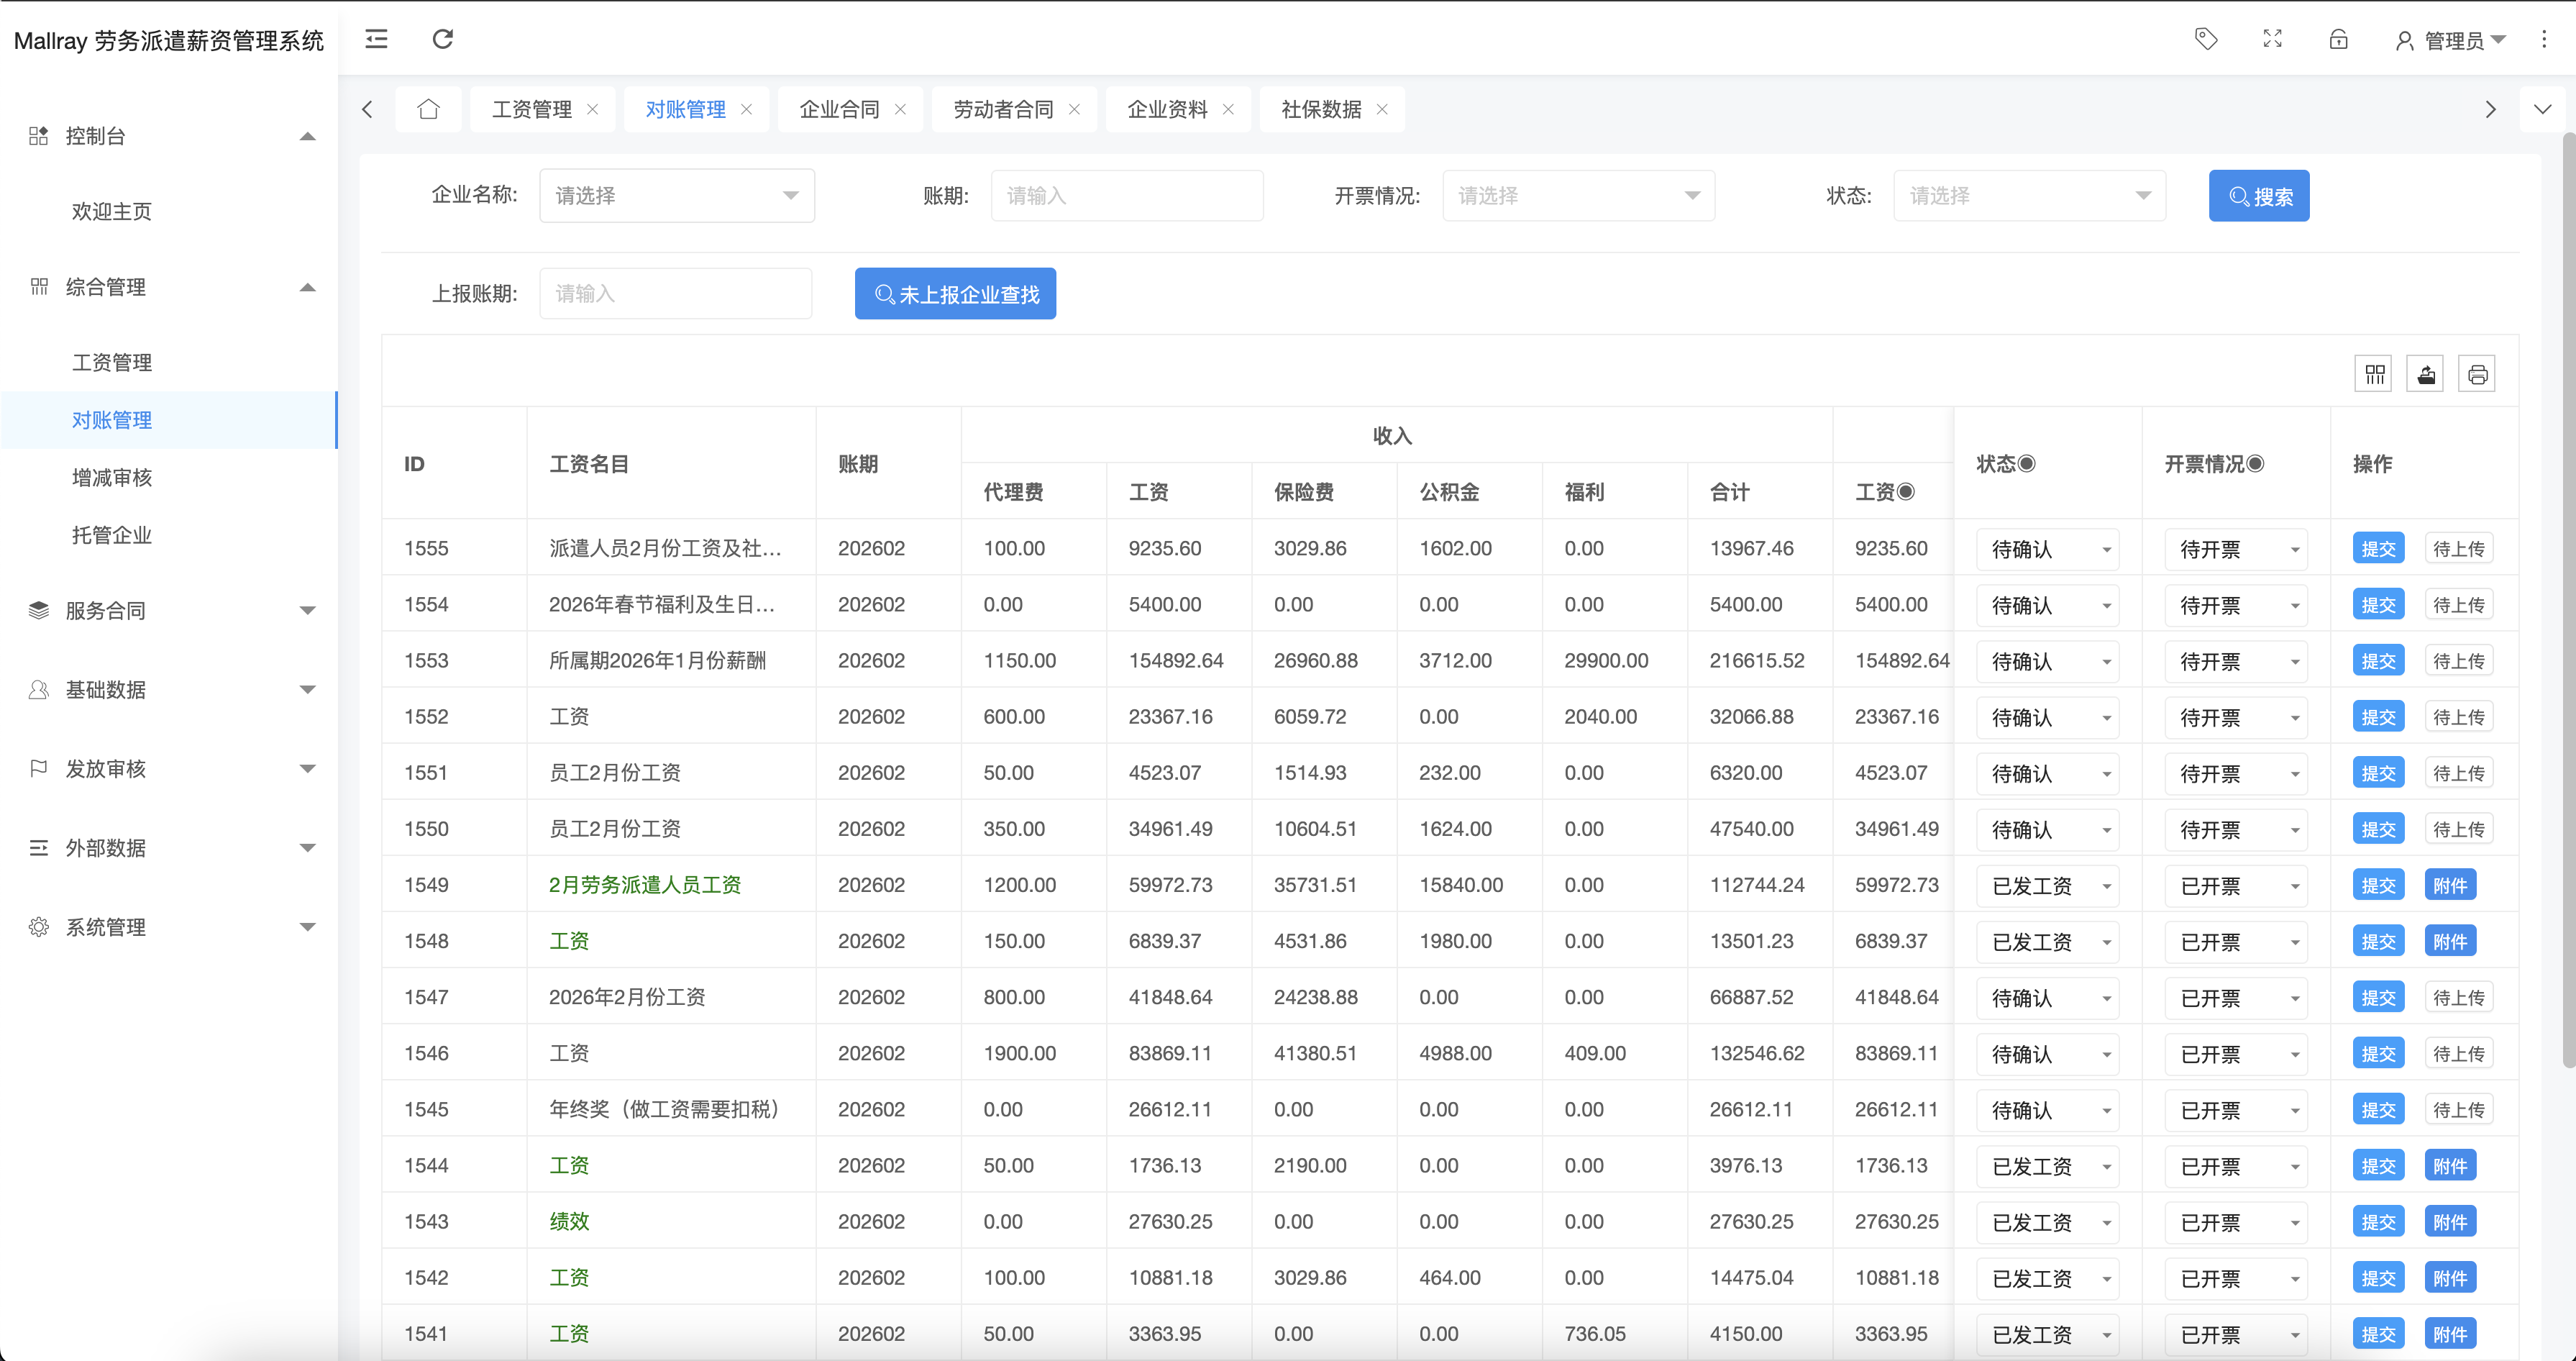Image resolution: width=2576 pixels, height=1361 pixels.
Task: Enter fullscreen with the expand icon
Action: click(2272, 39)
